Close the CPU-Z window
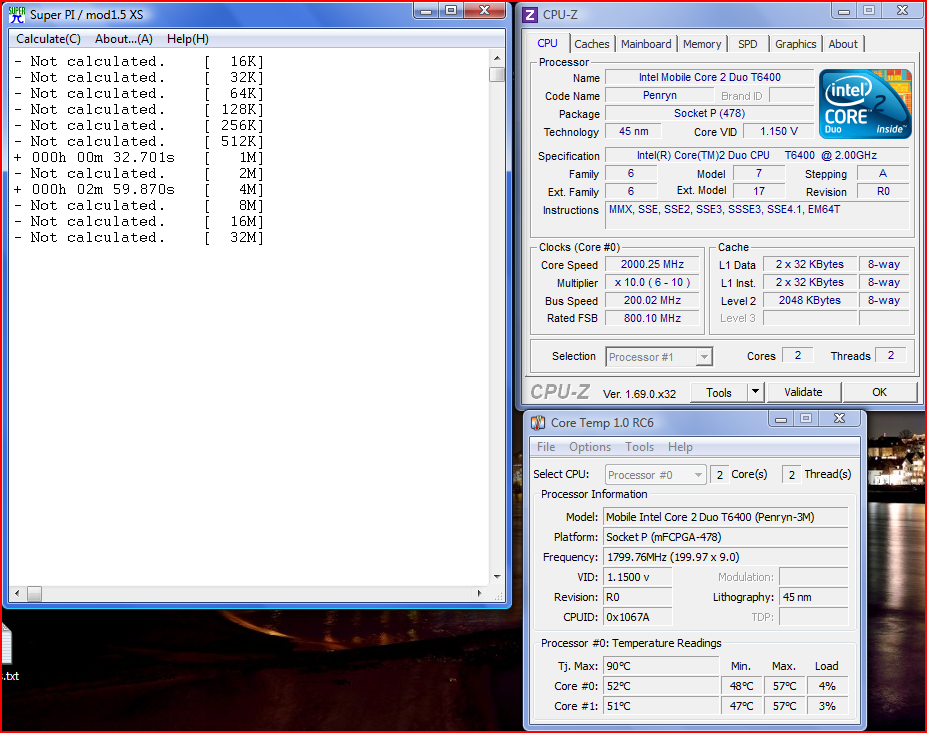 (x=903, y=11)
